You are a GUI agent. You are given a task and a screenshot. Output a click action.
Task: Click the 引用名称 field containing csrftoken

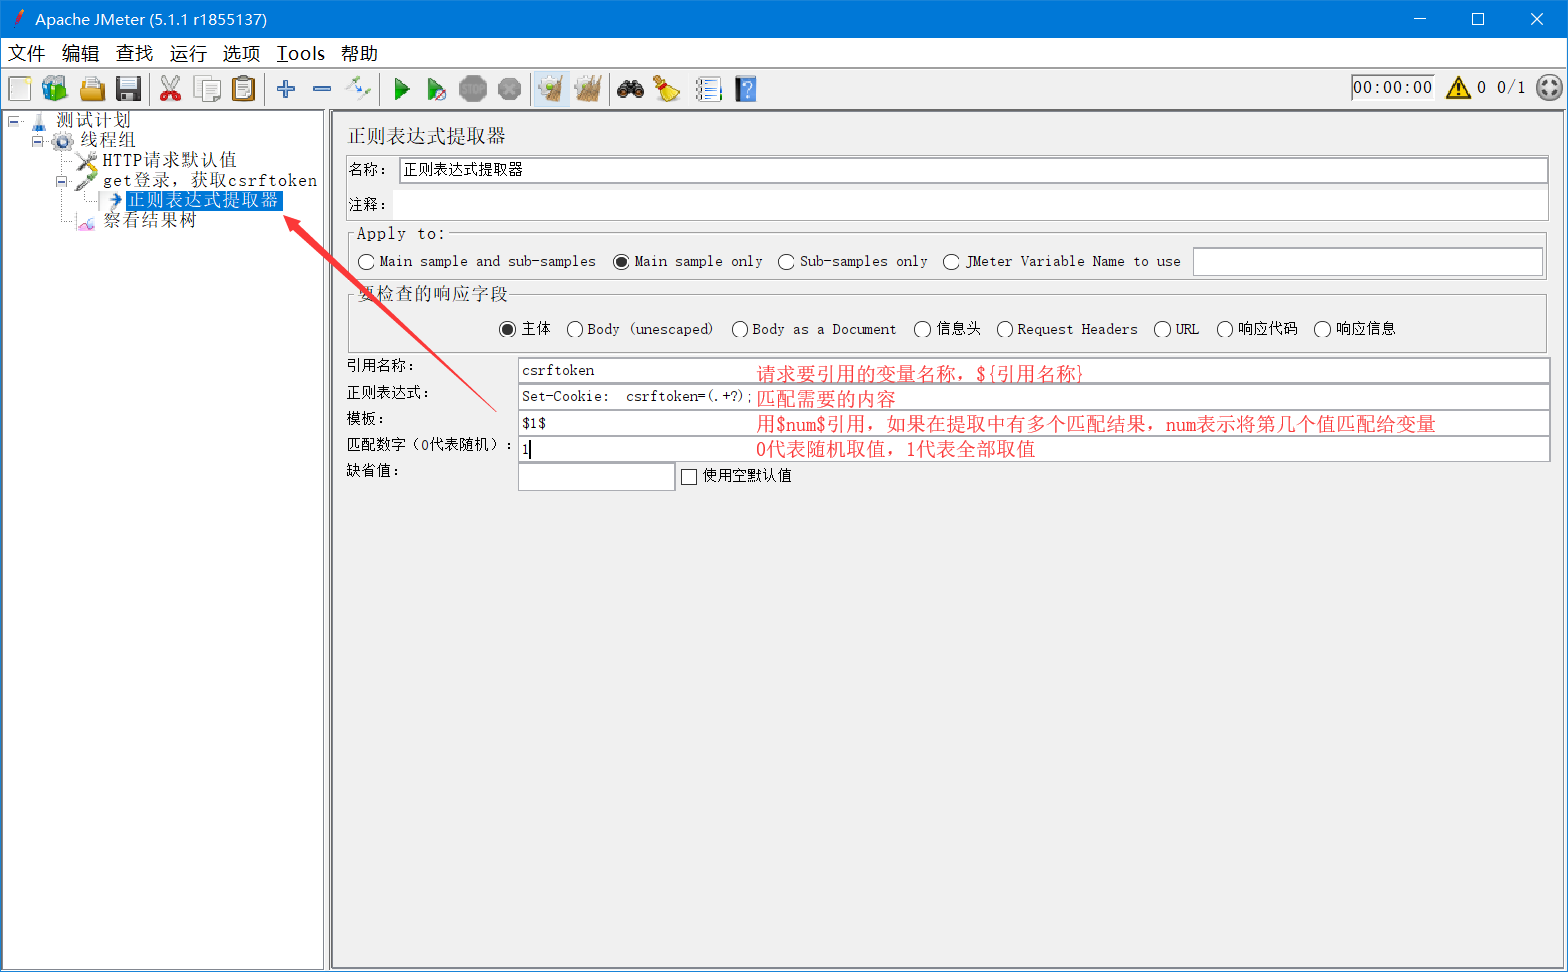[x=1034, y=371]
